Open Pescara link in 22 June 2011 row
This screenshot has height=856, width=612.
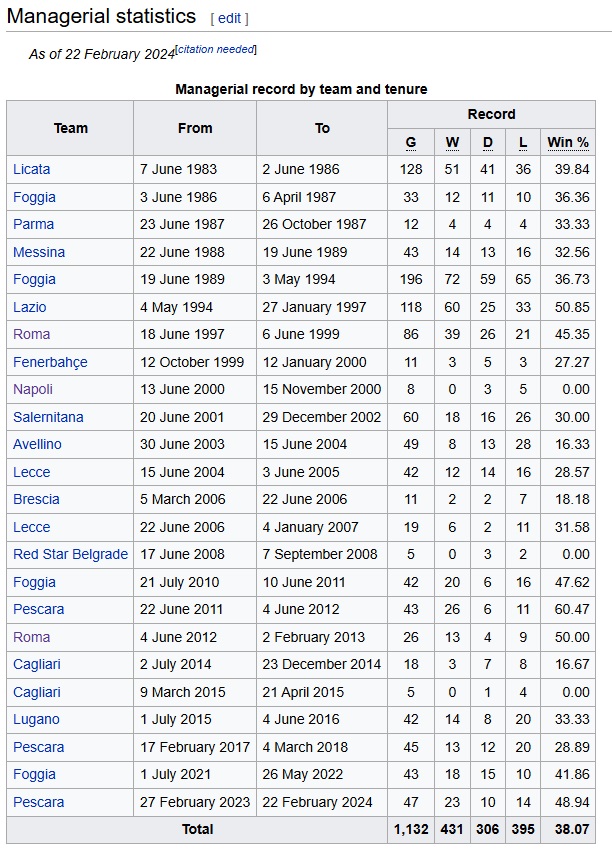(x=38, y=609)
